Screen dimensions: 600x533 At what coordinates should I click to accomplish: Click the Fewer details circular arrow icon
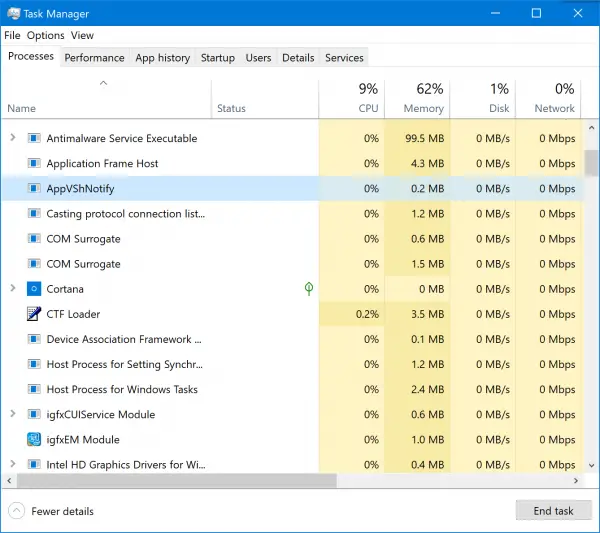[x=16, y=511]
